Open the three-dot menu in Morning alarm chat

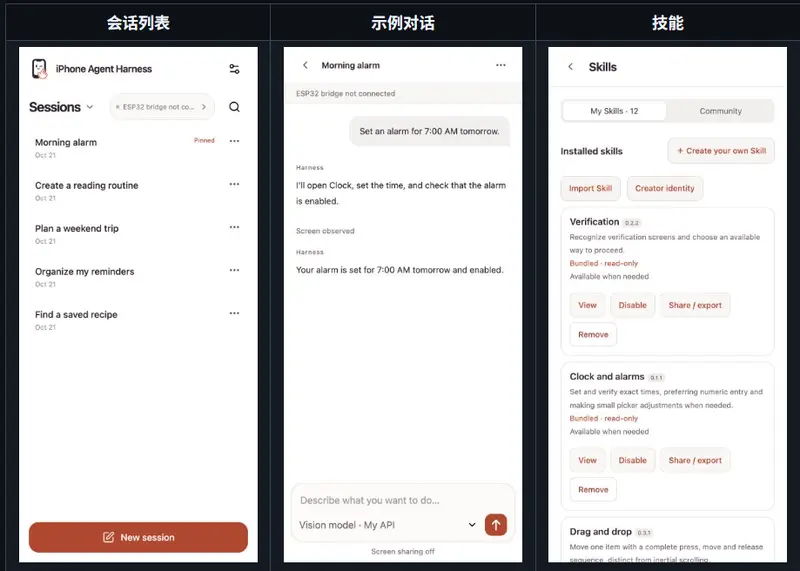click(501, 65)
